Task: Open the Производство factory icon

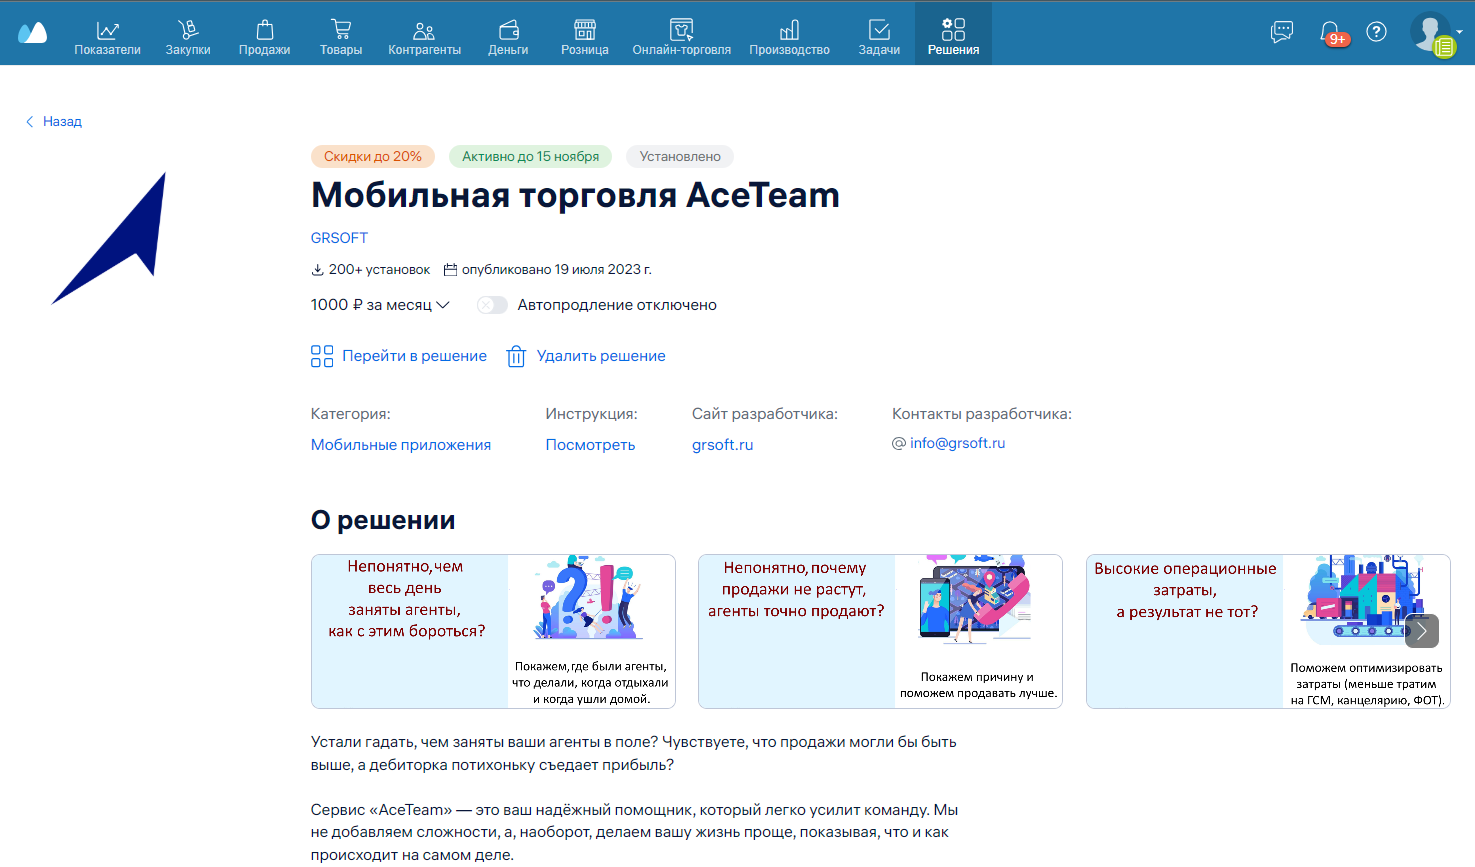Action: (789, 30)
